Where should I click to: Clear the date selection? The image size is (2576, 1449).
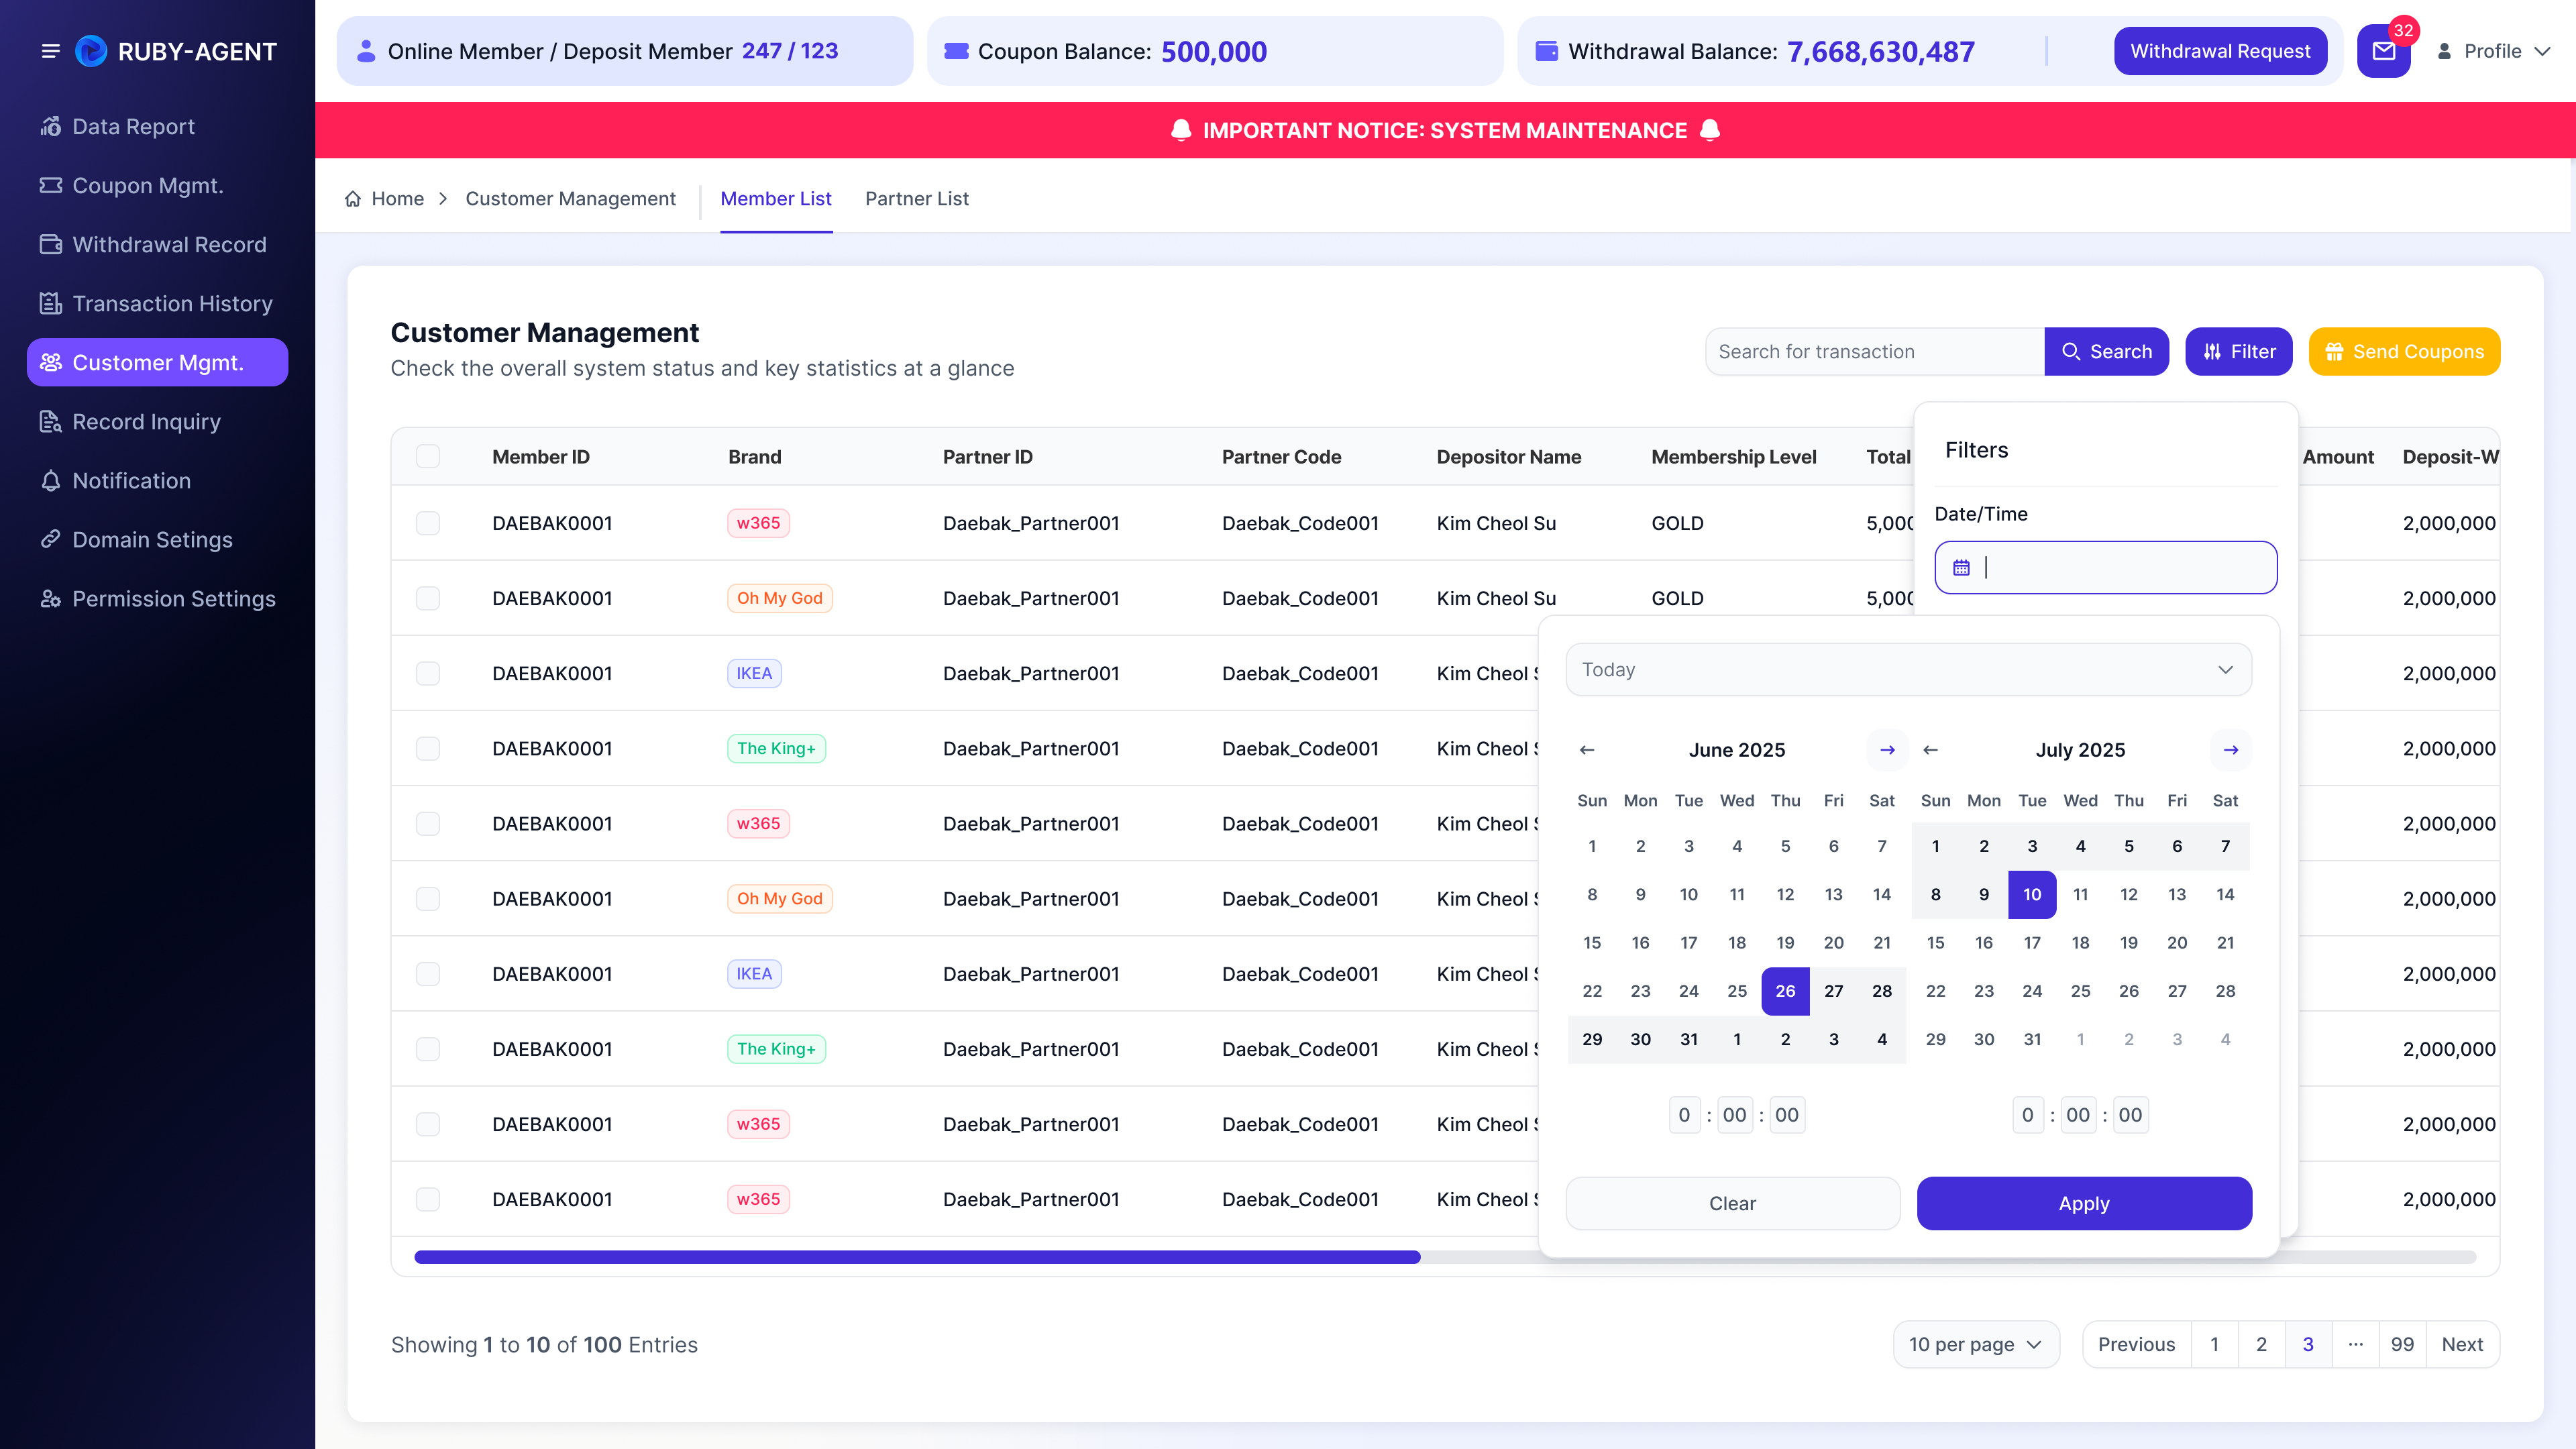(1732, 1203)
